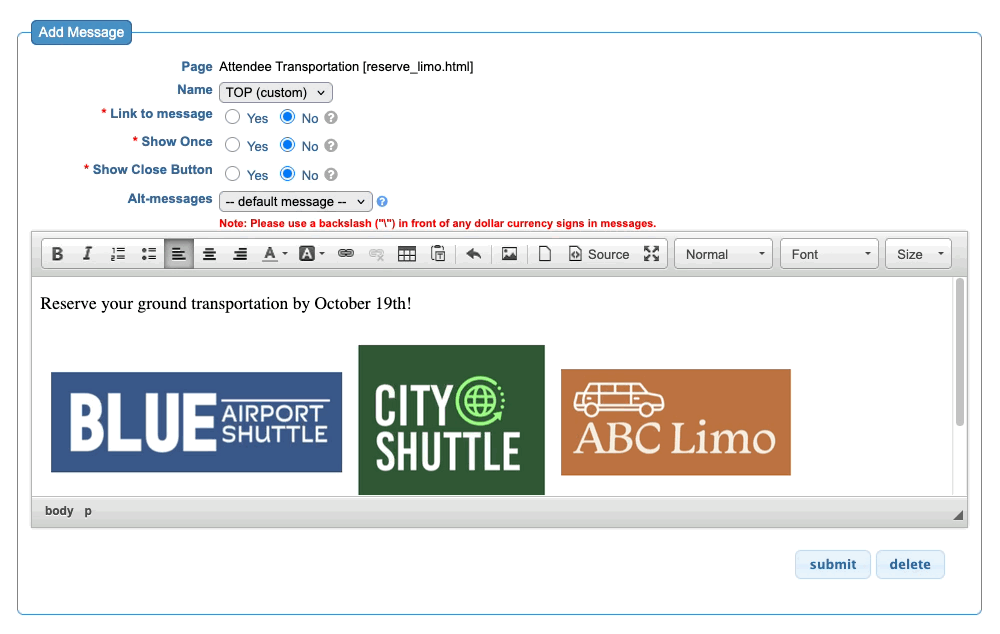The image size is (1000, 634).
Task: Click the editor resize handle corner
Action: tap(958, 515)
